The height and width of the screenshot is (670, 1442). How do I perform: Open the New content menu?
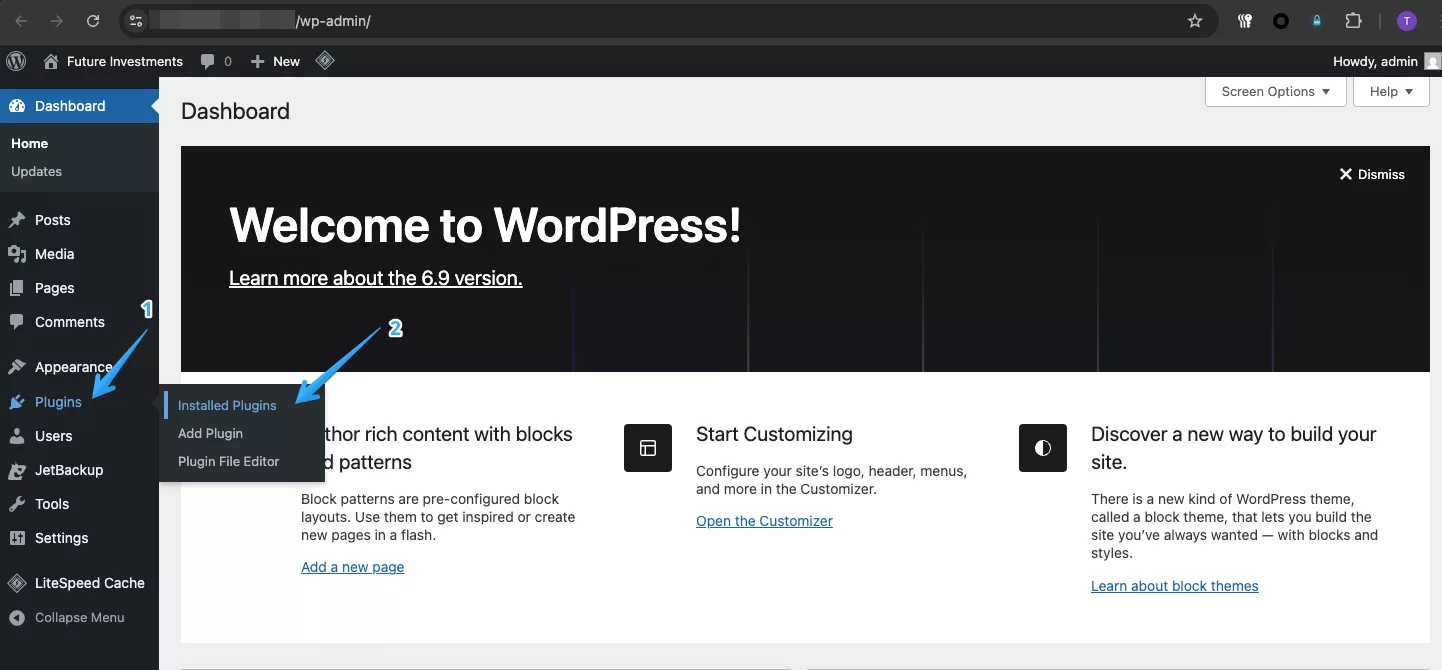pos(274,61)
